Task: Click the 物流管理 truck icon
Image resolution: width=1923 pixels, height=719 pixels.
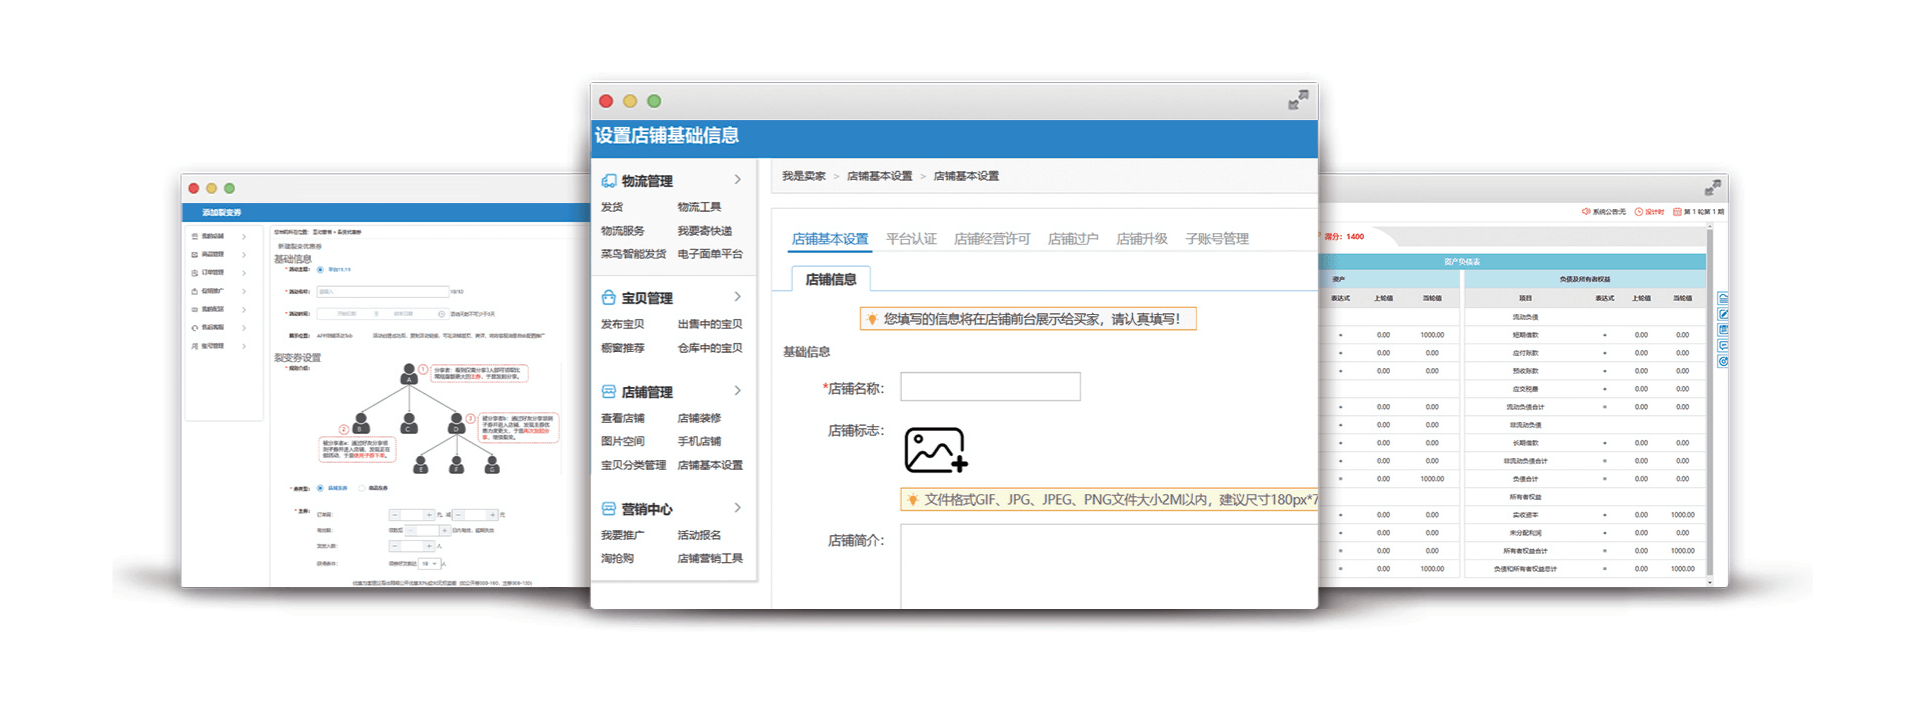Action: point(608,181)
